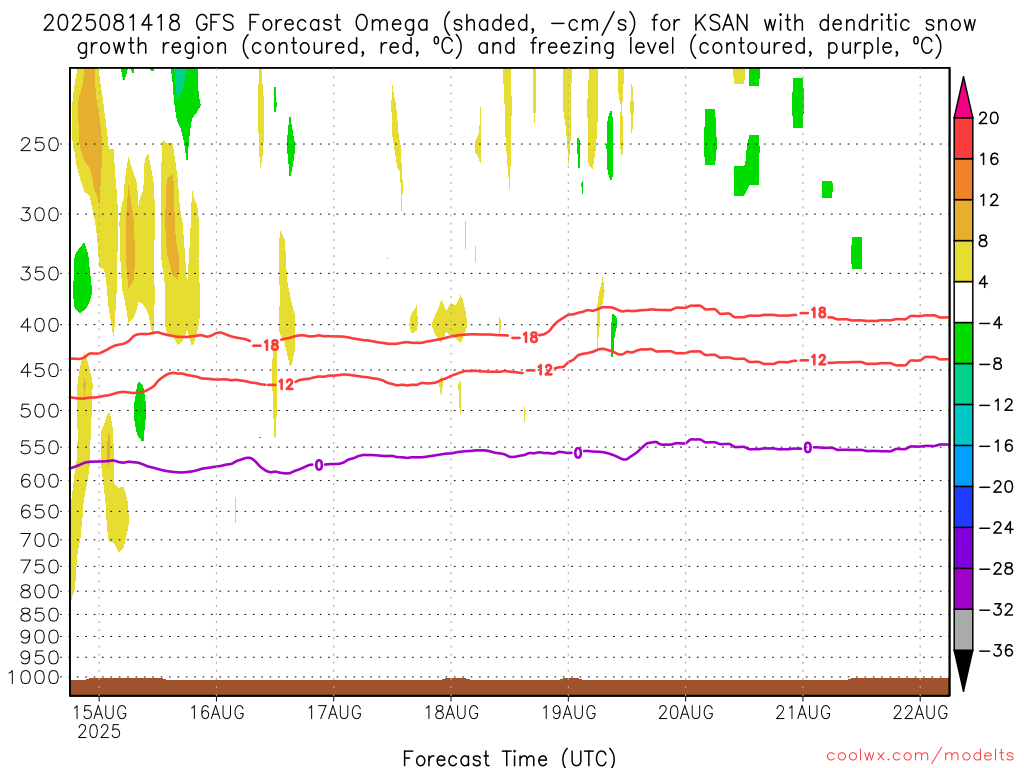This screenshot has height=768, width=1024.
Task: Click the colorbar tick label -20
Action: coord(997,487)
